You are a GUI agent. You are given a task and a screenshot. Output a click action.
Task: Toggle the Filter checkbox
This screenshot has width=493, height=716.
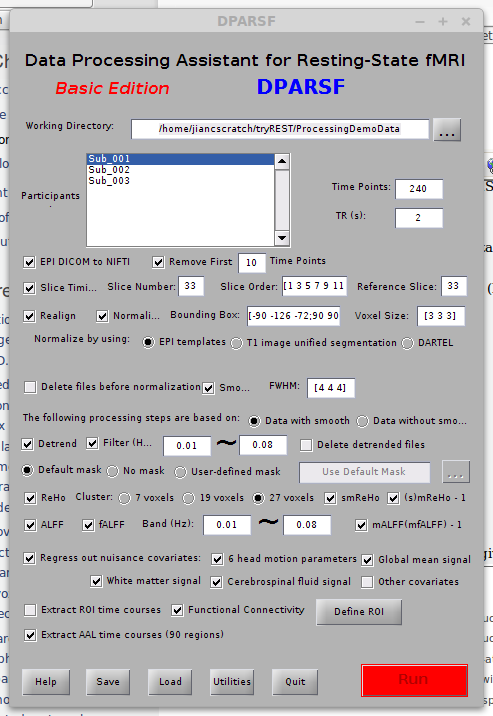[x=92, y=443]
